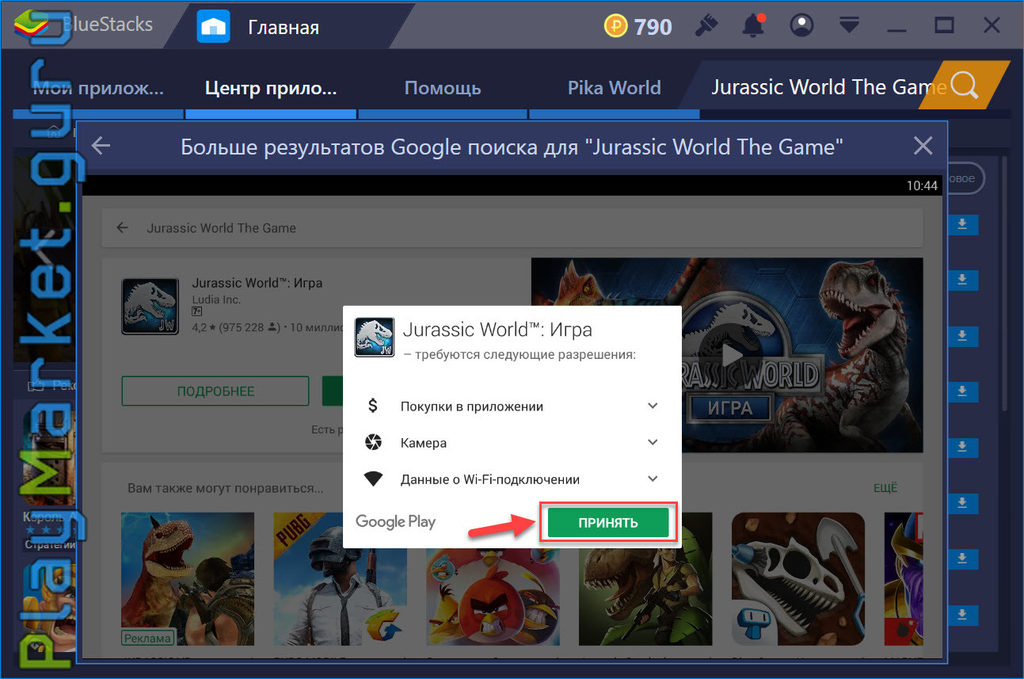This screenshot has height=679, width=1024.
Task: Close the Google search results panel
Action: pos(923,146)
